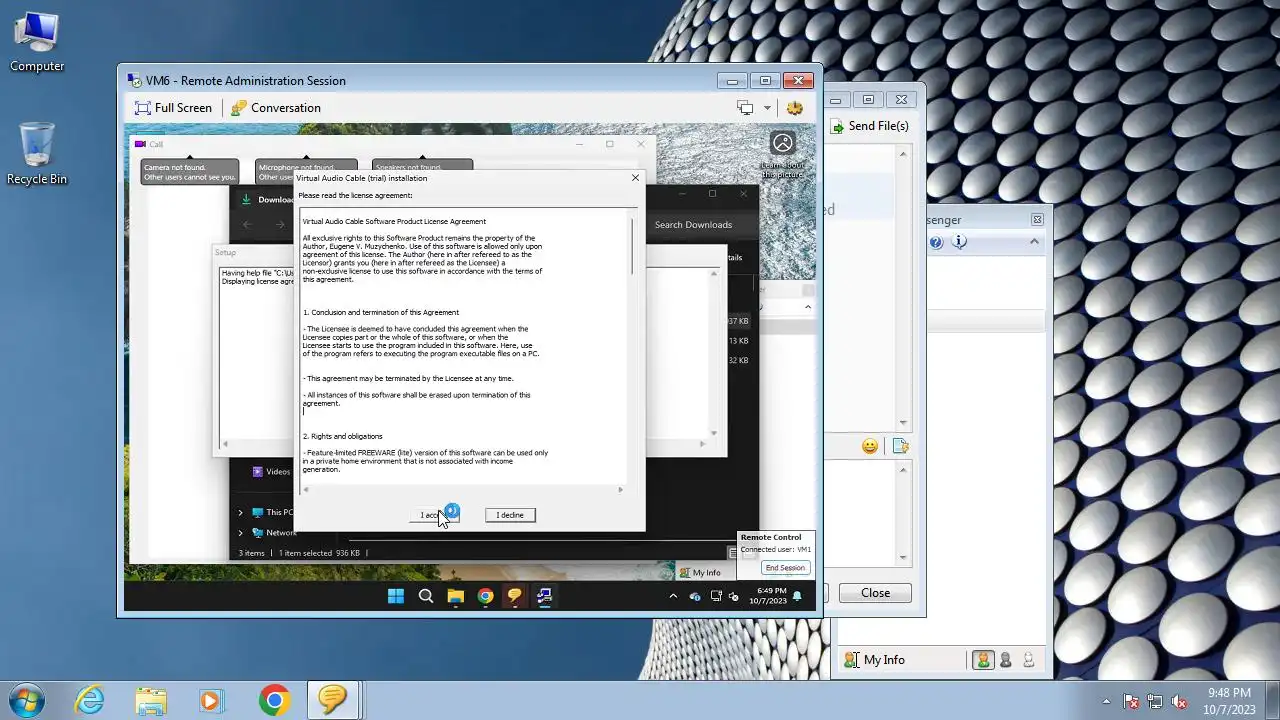Show hidden icons in remote system tray
This screenshot has width=1280, height=720.
(x=673, y=596)
